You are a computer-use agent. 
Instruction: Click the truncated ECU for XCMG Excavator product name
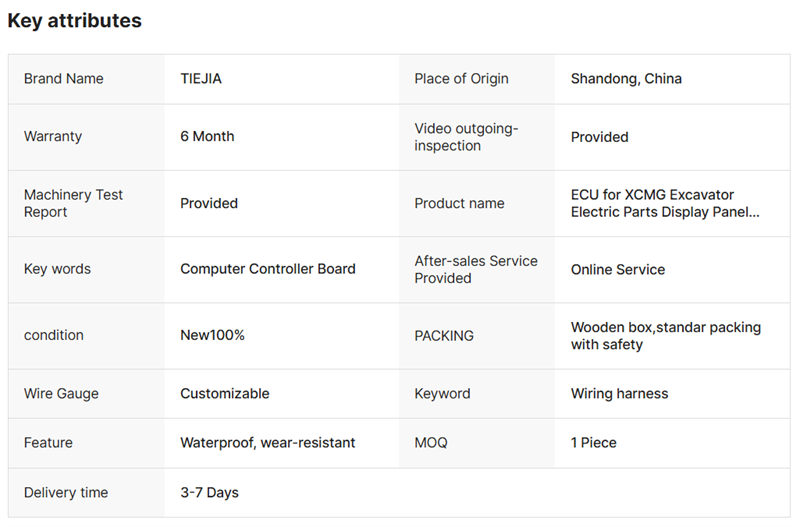[x=665, y=203]
